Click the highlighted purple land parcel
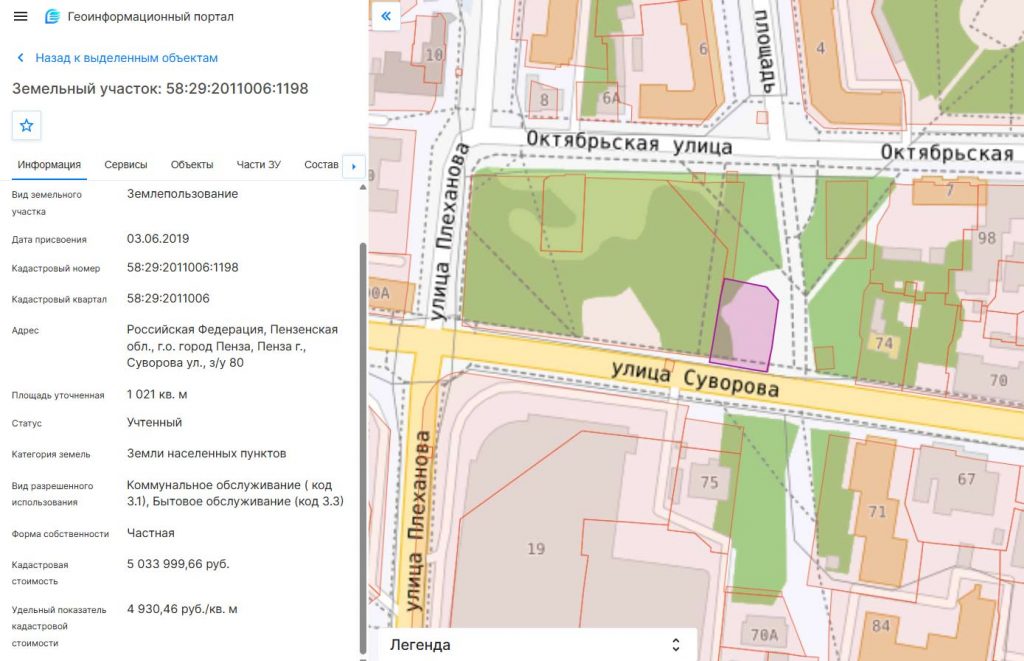The height and width of the screenshot is (661, 1024). pyautogui.click(x=746, y=325)
